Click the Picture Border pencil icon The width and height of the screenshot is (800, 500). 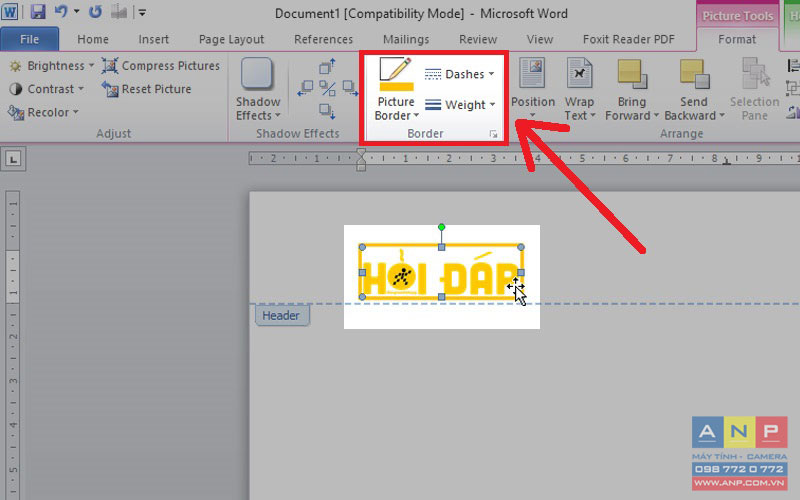pos(396,73)
